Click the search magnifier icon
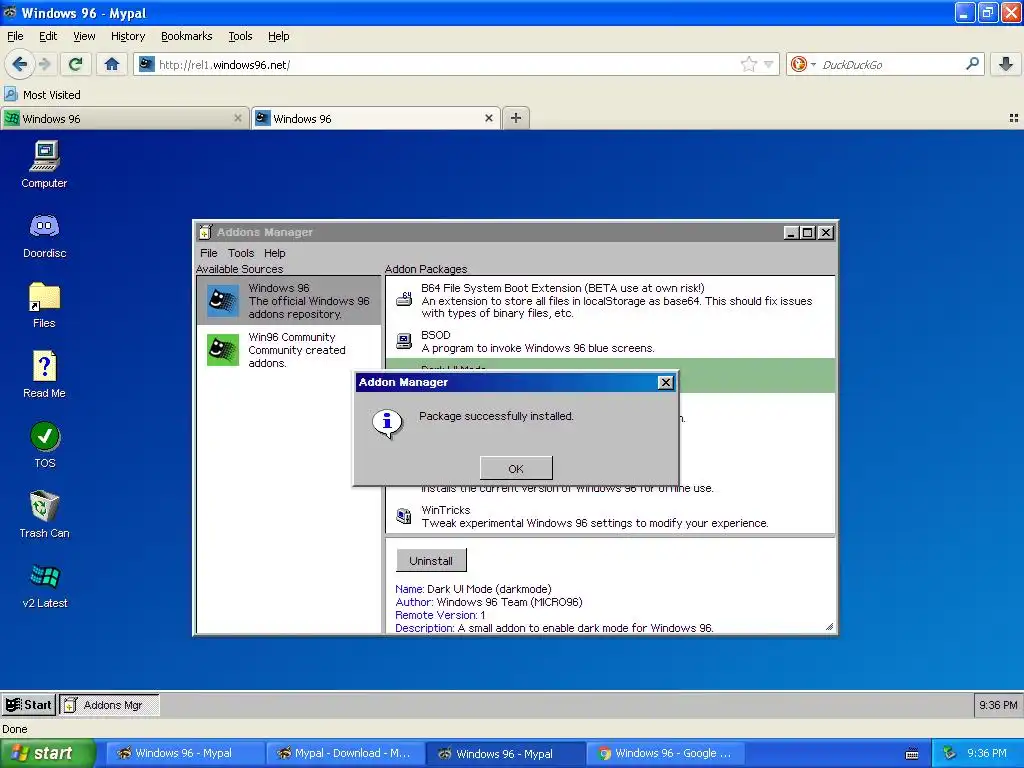The height and width of the screenshot is (768, 1024). pyautogui.click(x=972, y=64)
